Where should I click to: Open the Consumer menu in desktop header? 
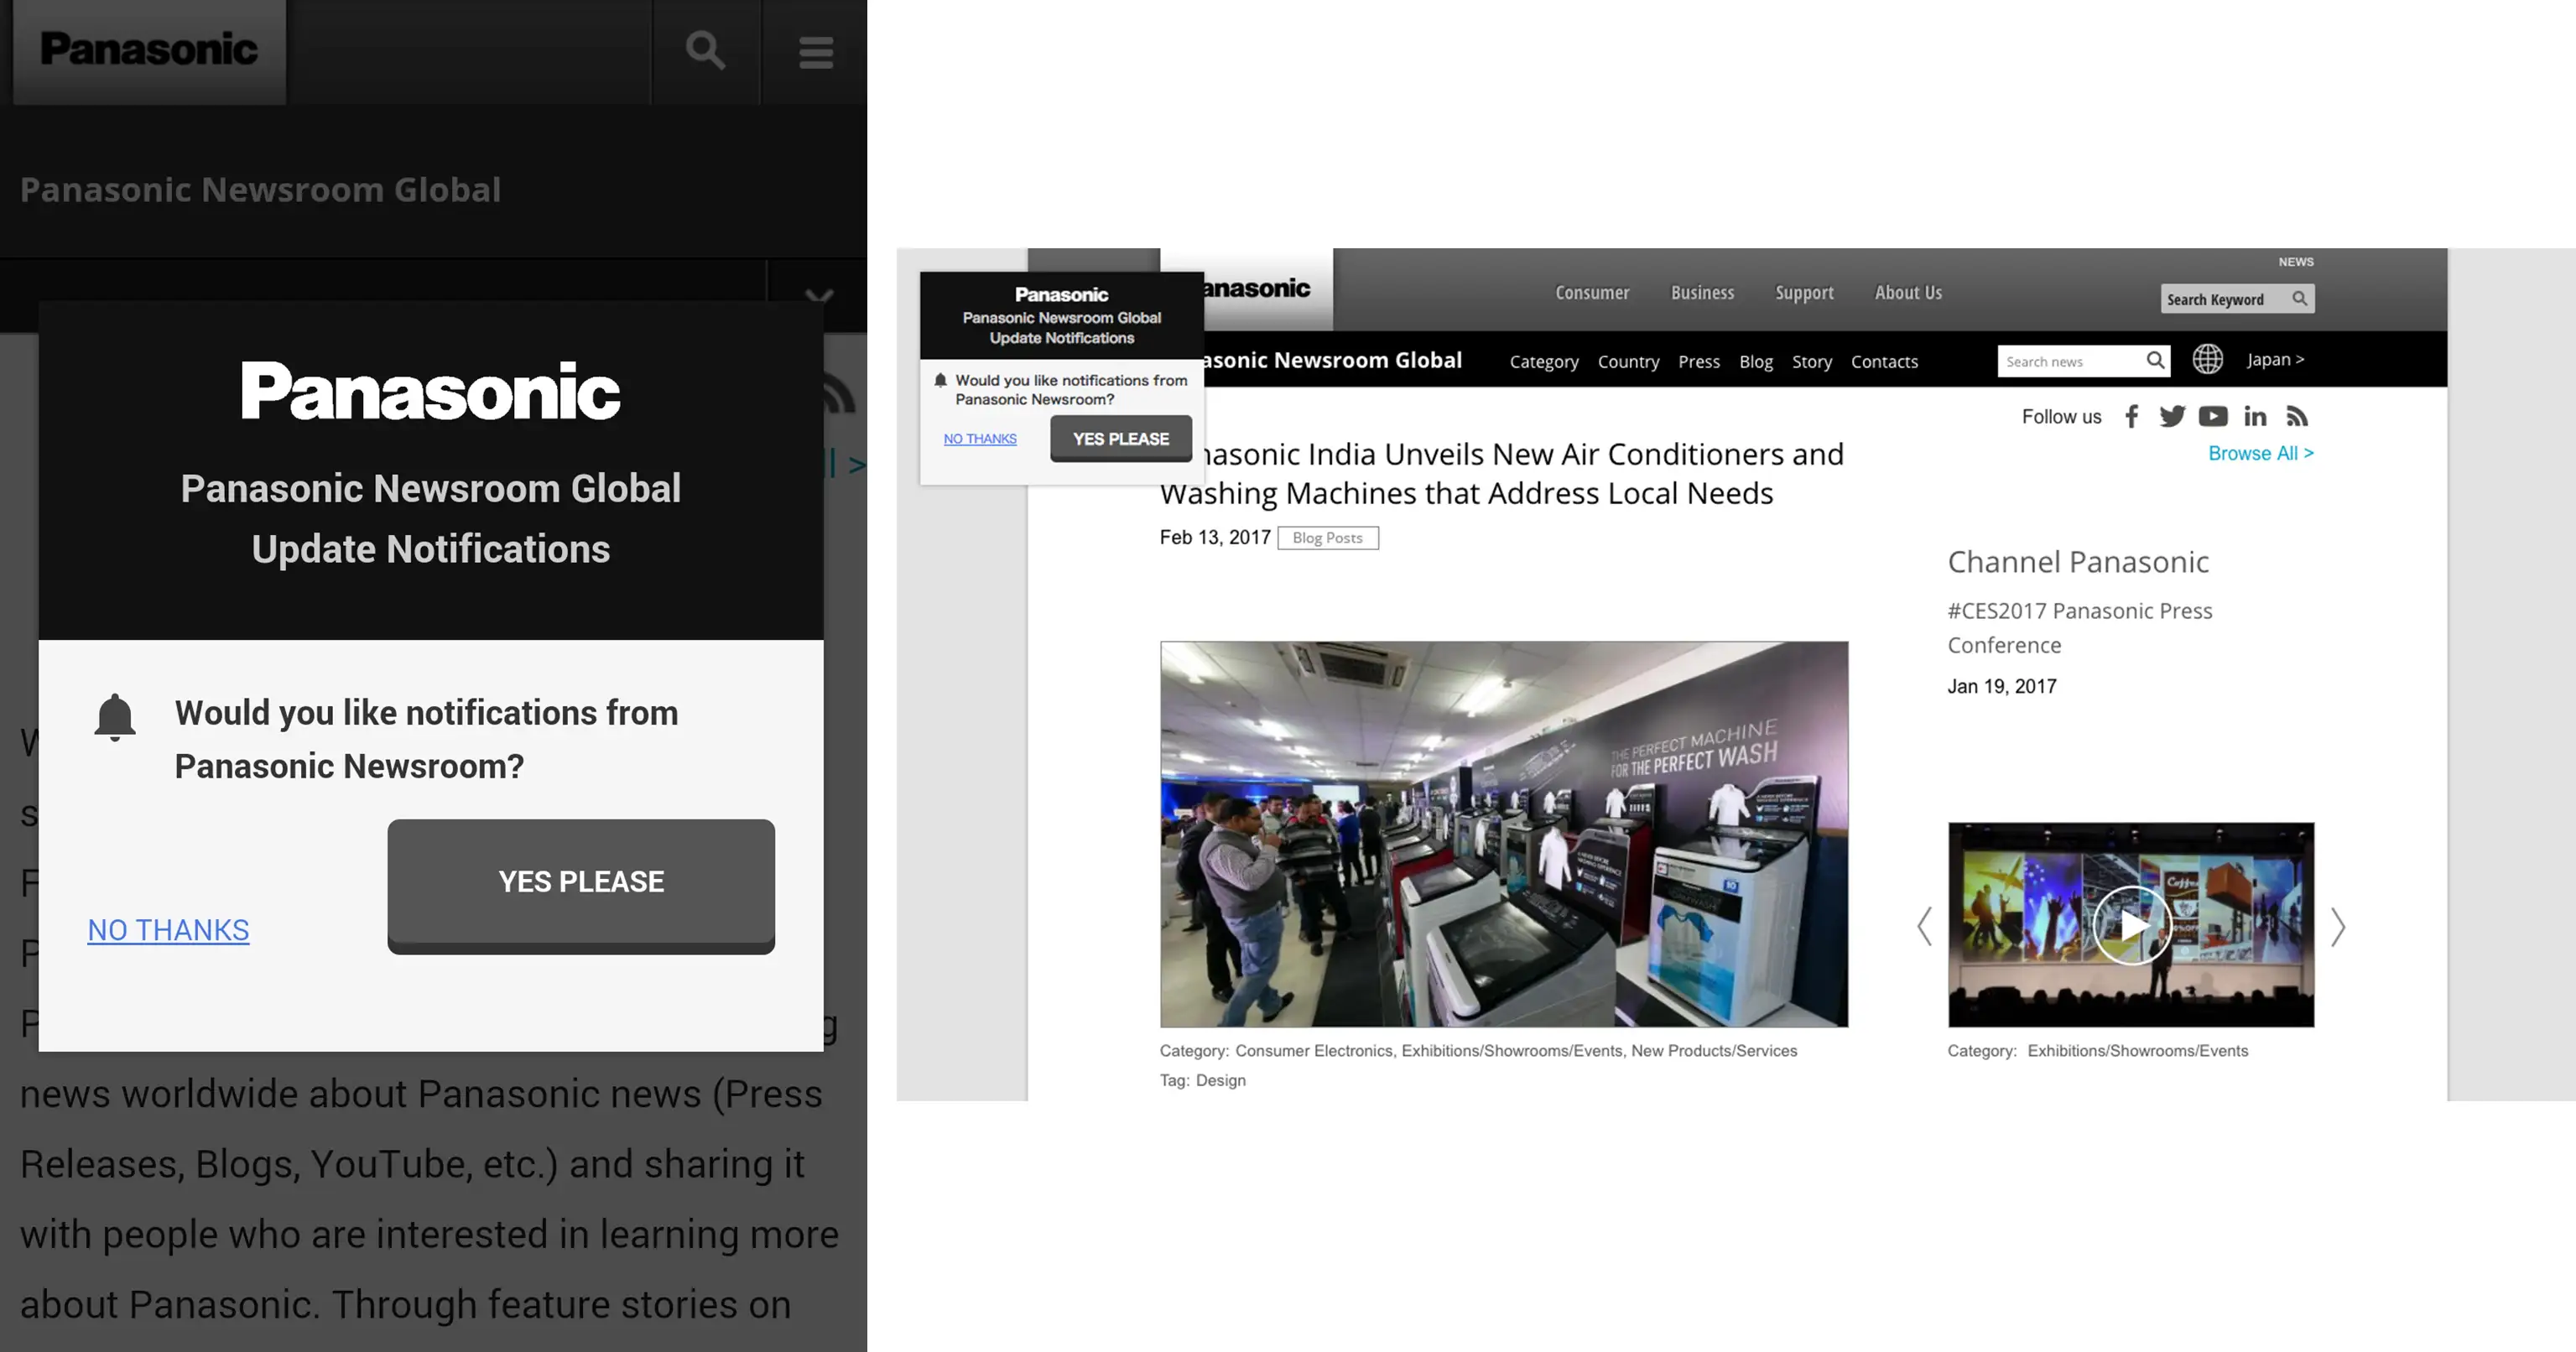pos(1592,292)
